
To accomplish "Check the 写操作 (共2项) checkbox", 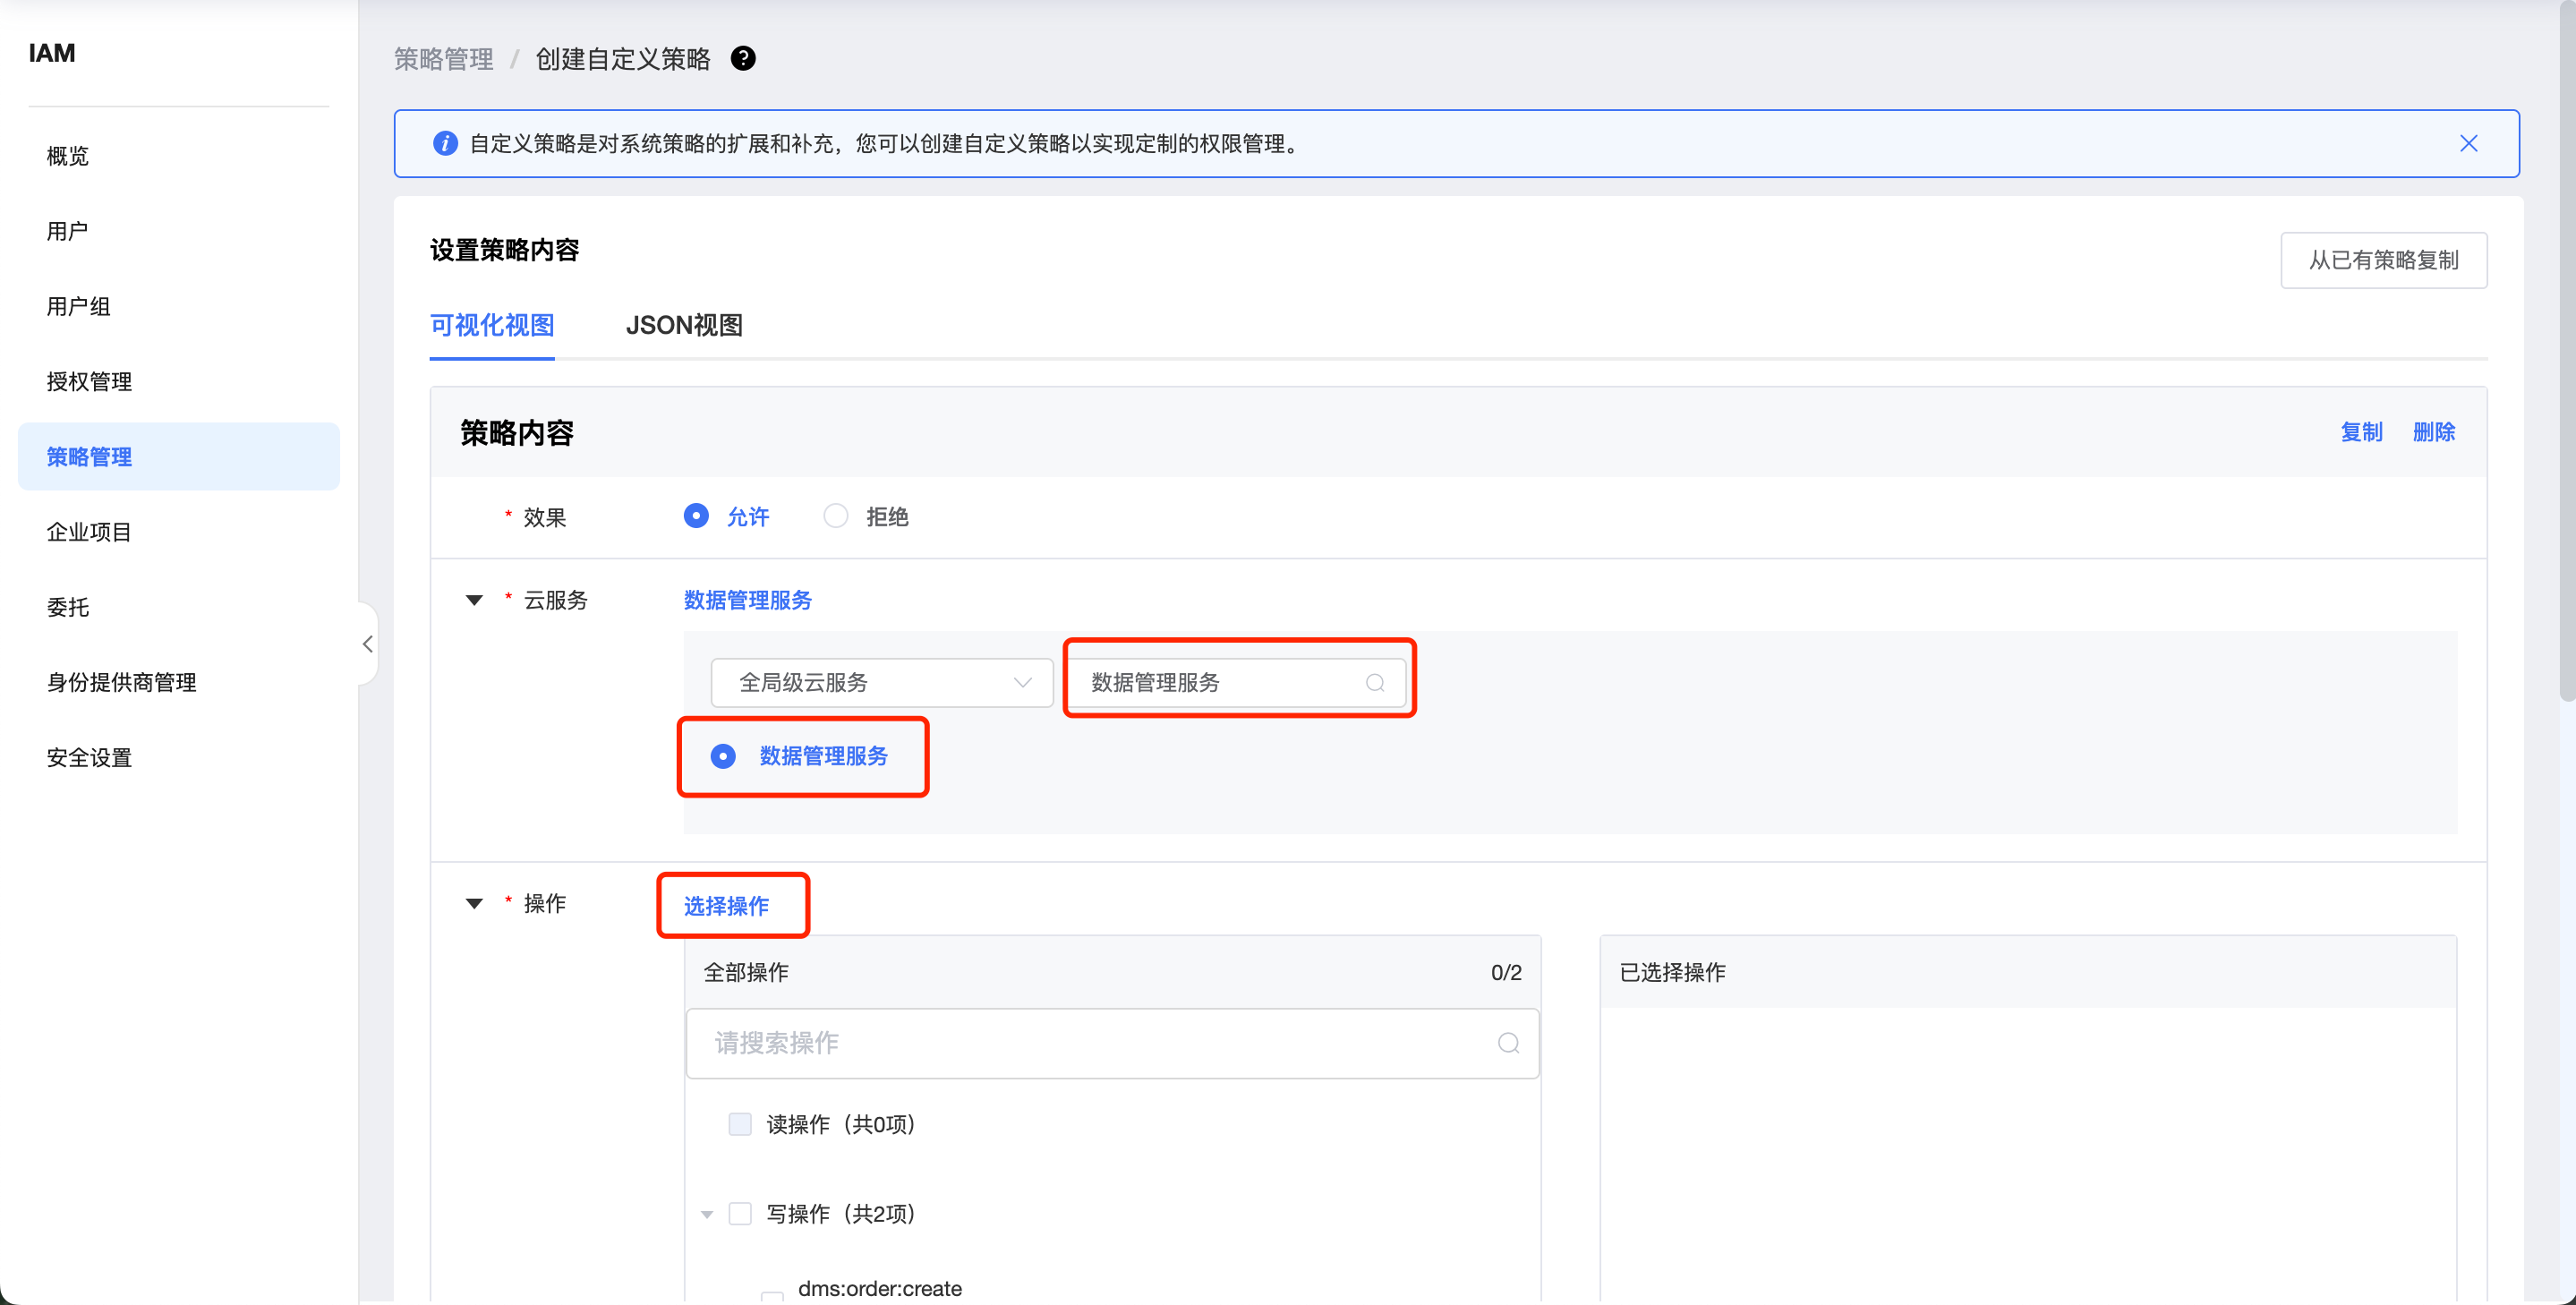I will pos(740,1213).
